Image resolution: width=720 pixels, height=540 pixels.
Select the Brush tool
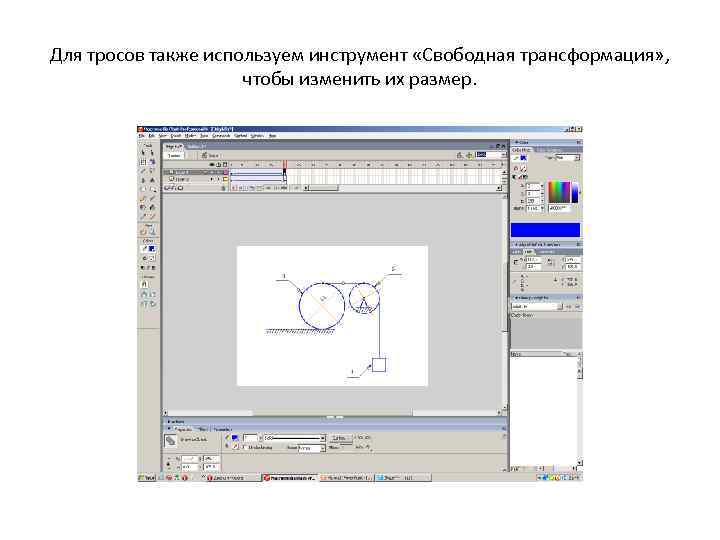(x=152, y=198)
